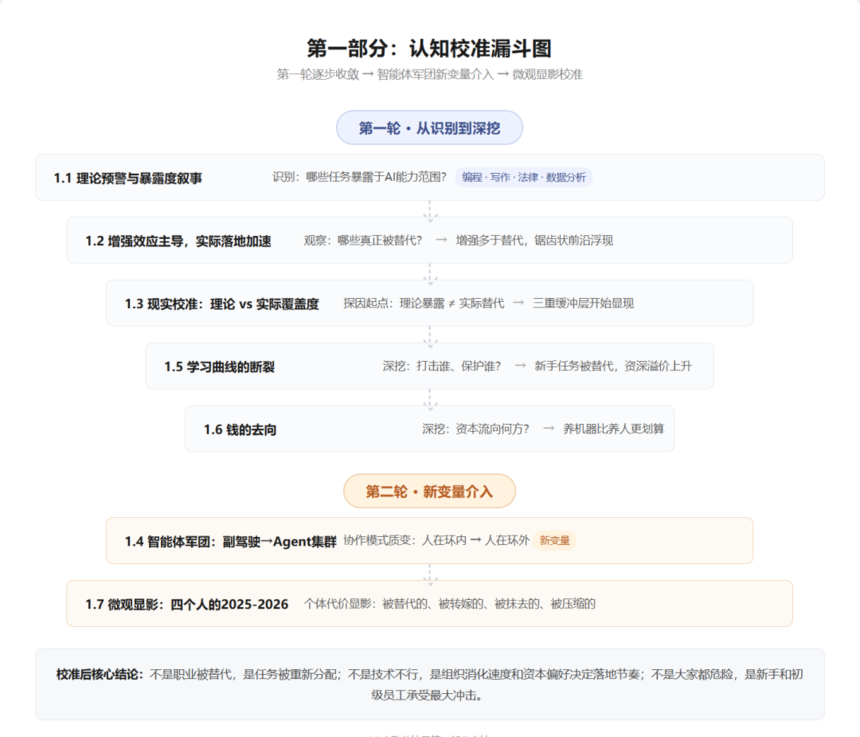The width and height of the screenshot is (860, 737).
Task: Click the arrow after 资本流向何方?
Action: tap(548, 429)
